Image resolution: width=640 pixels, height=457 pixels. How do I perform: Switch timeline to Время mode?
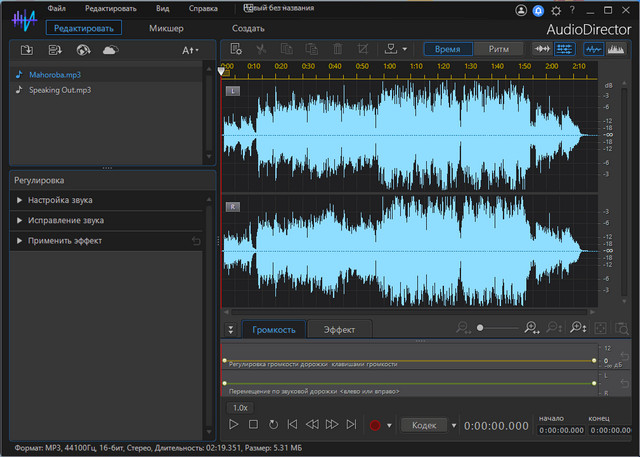(x=448, y=48)
